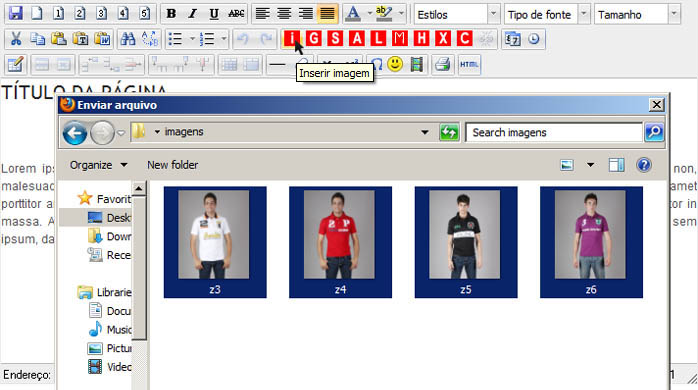Image resolution: width=698 pixels, height=390 pixels.
Task: Open the HTML source view icon
Action: [x=469, y=65]
